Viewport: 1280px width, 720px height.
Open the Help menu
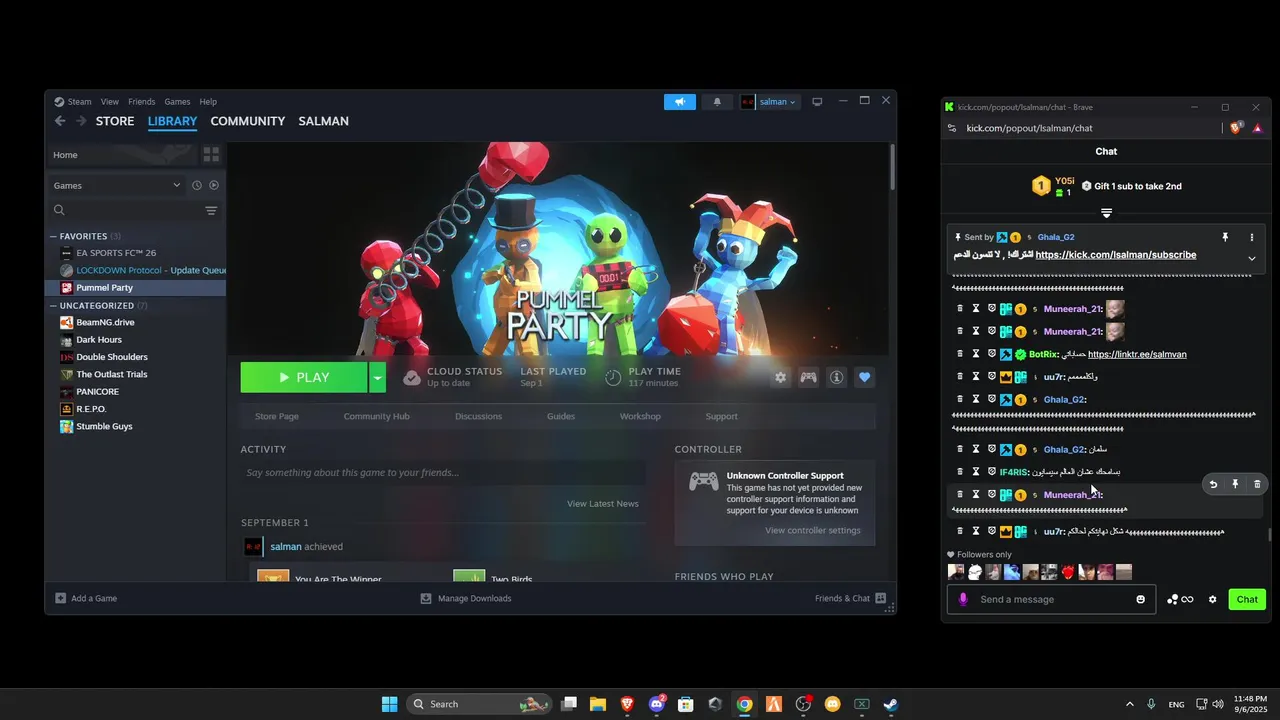point(208,102)
